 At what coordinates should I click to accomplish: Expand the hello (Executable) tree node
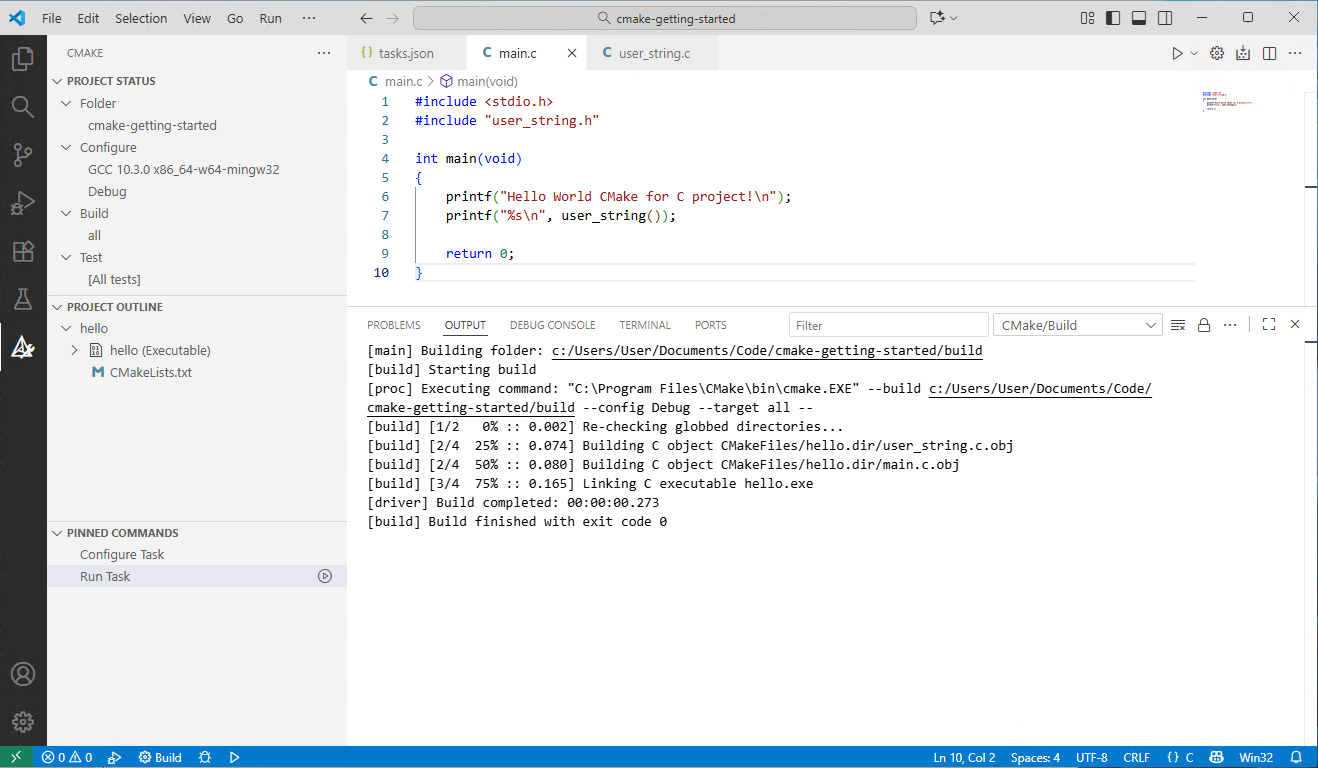[x=74, y=350]
